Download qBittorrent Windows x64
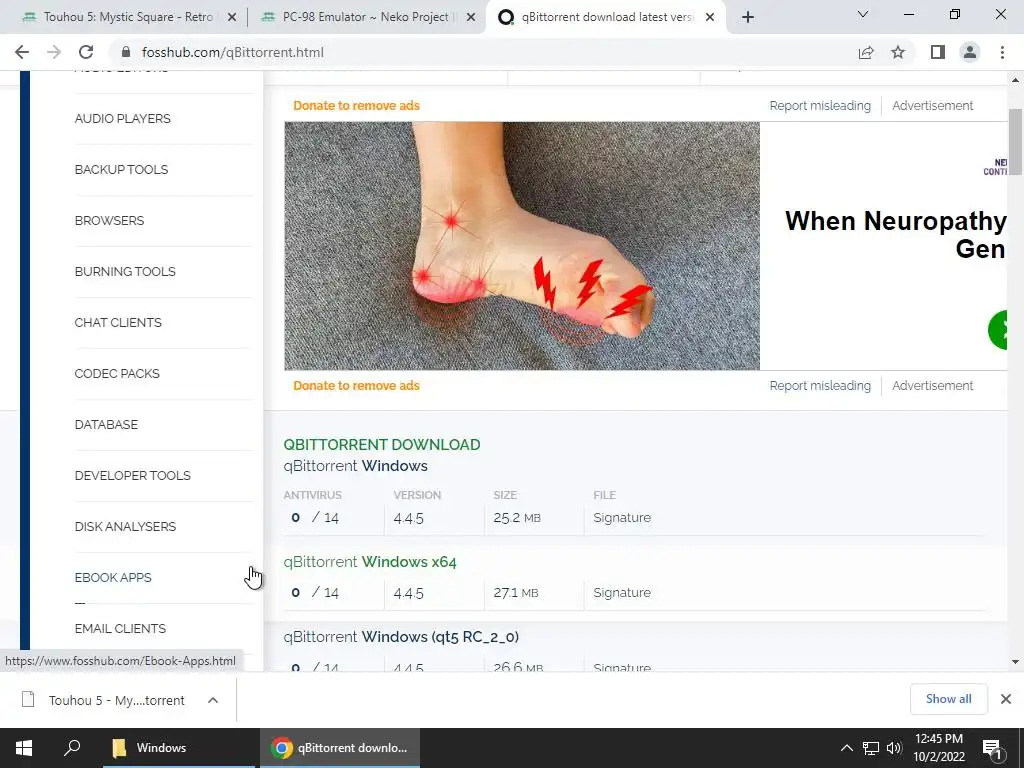 (370, 562)
